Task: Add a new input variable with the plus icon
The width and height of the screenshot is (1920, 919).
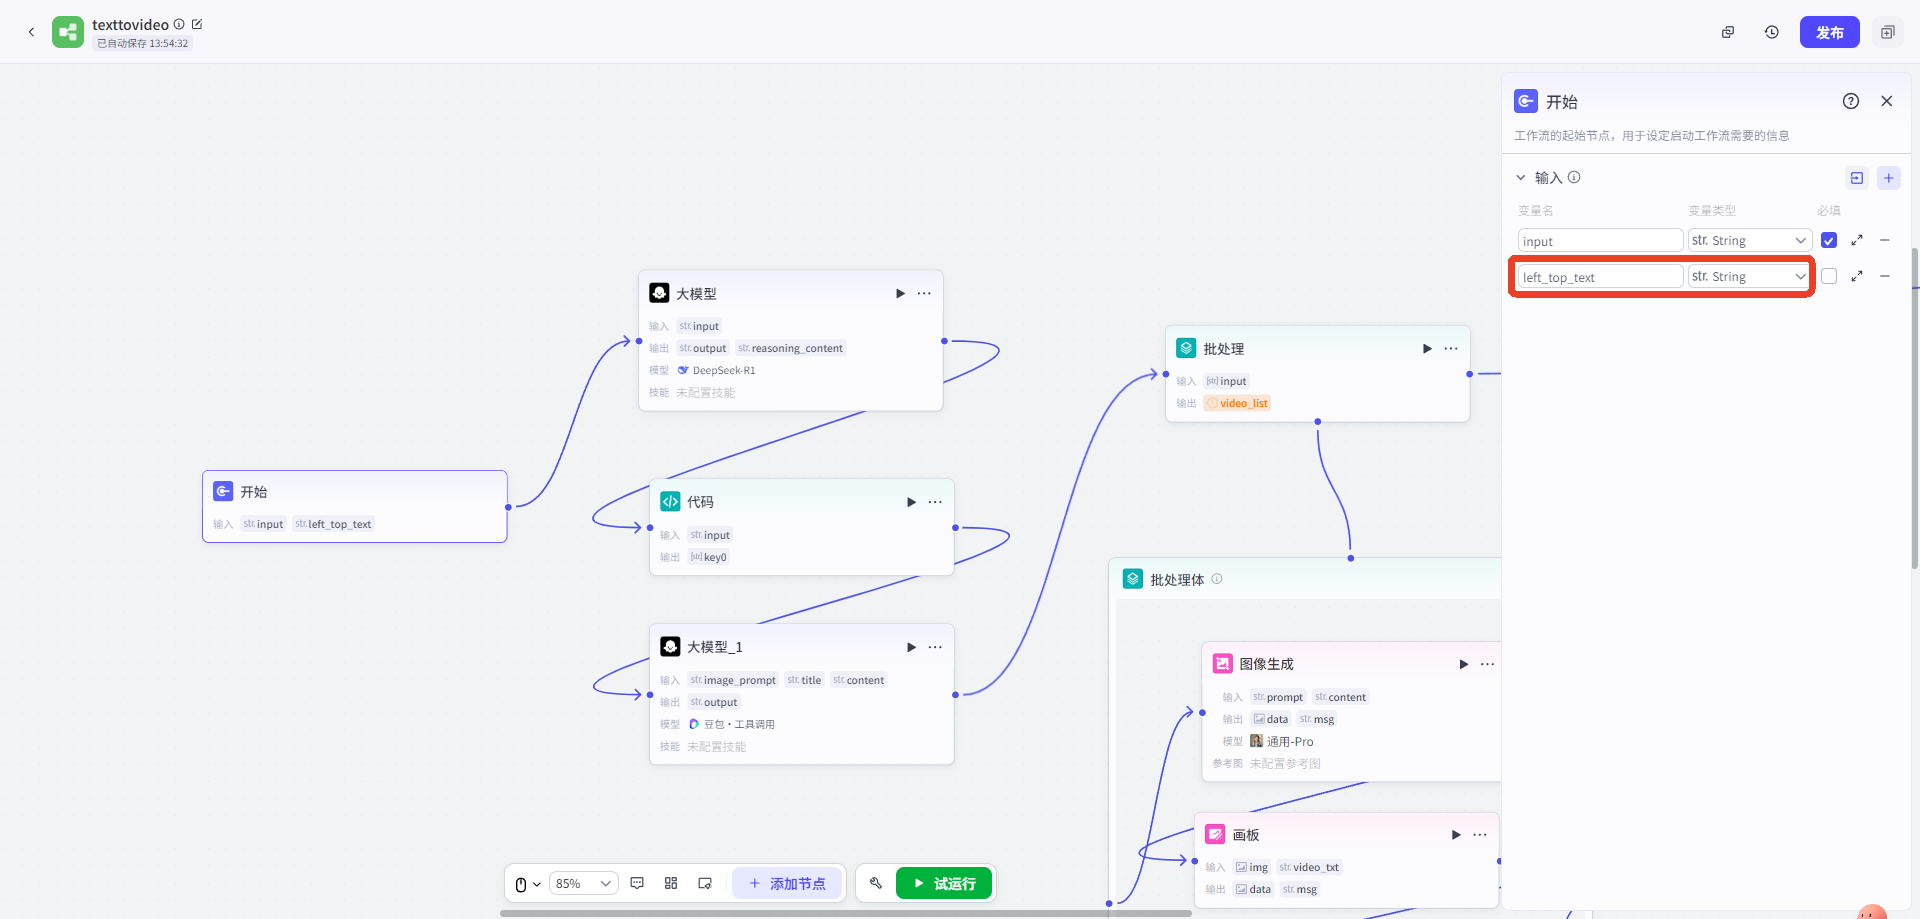Action: click(1888, 178)
